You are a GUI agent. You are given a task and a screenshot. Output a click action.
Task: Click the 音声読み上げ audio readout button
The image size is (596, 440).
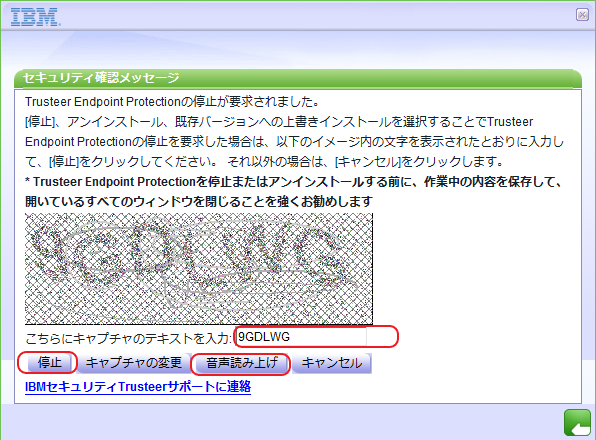coord(242,363)
